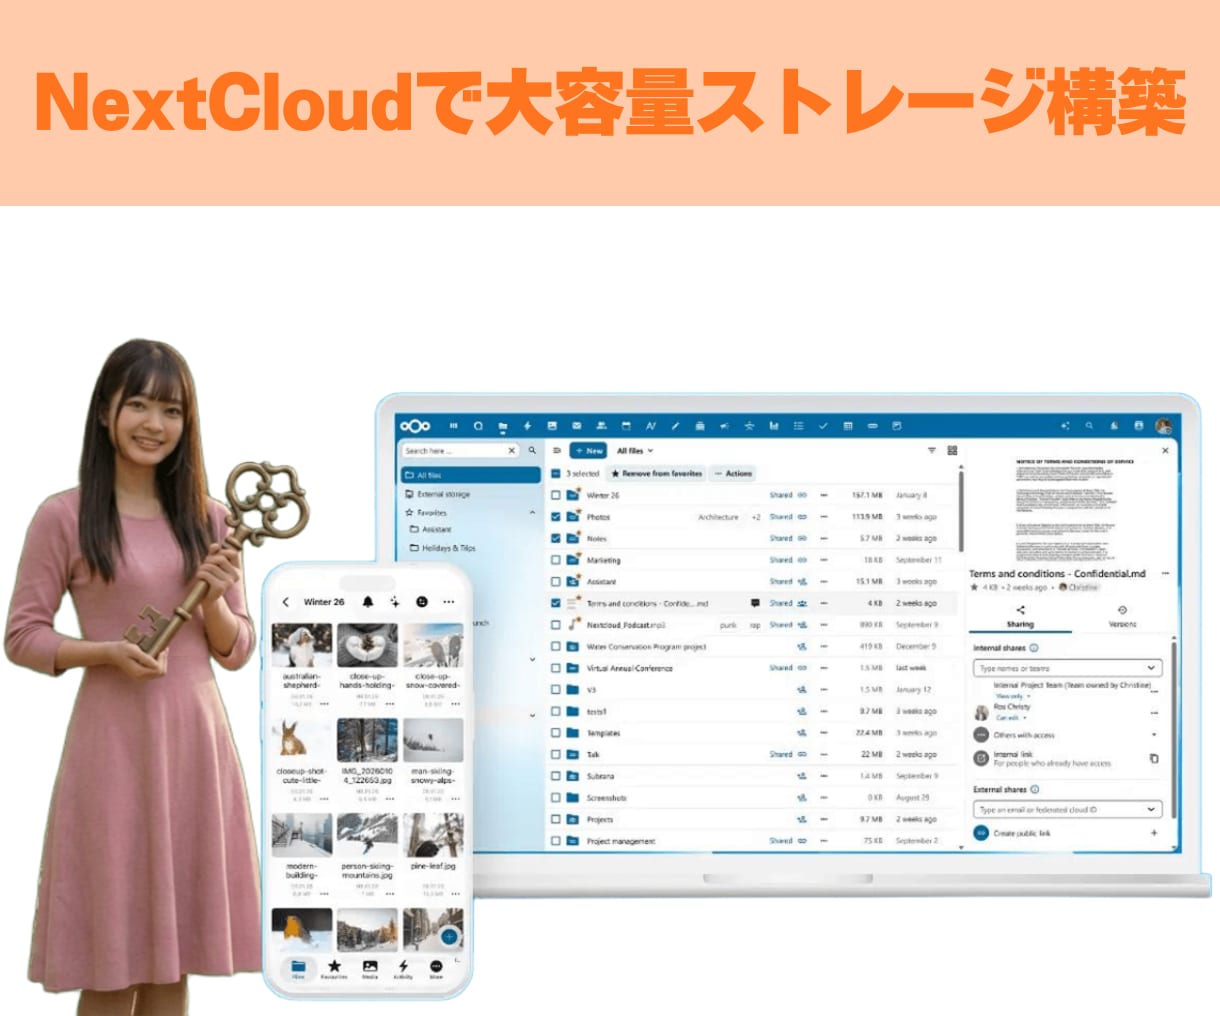The image size is (1220, 1016).
Task: Open External storage in sidebar
Action: pos(443,494)
